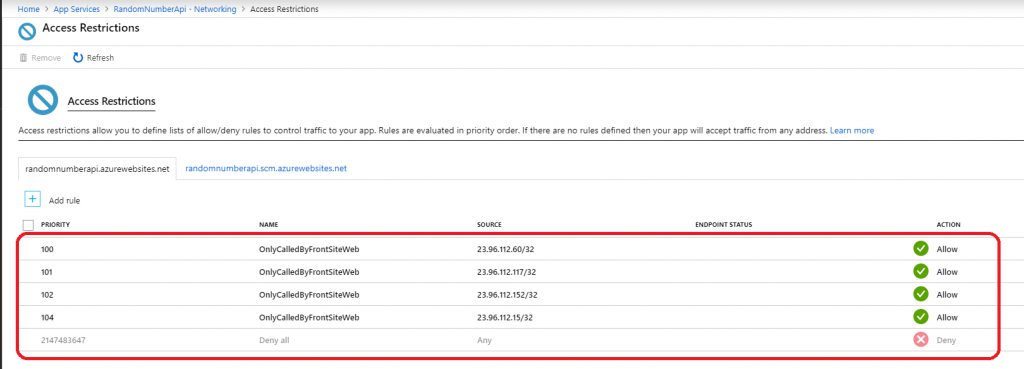
Task: Click OnlyCalledByFrontSiteWeb name in priority 100 row
Action: pos(309,249)
